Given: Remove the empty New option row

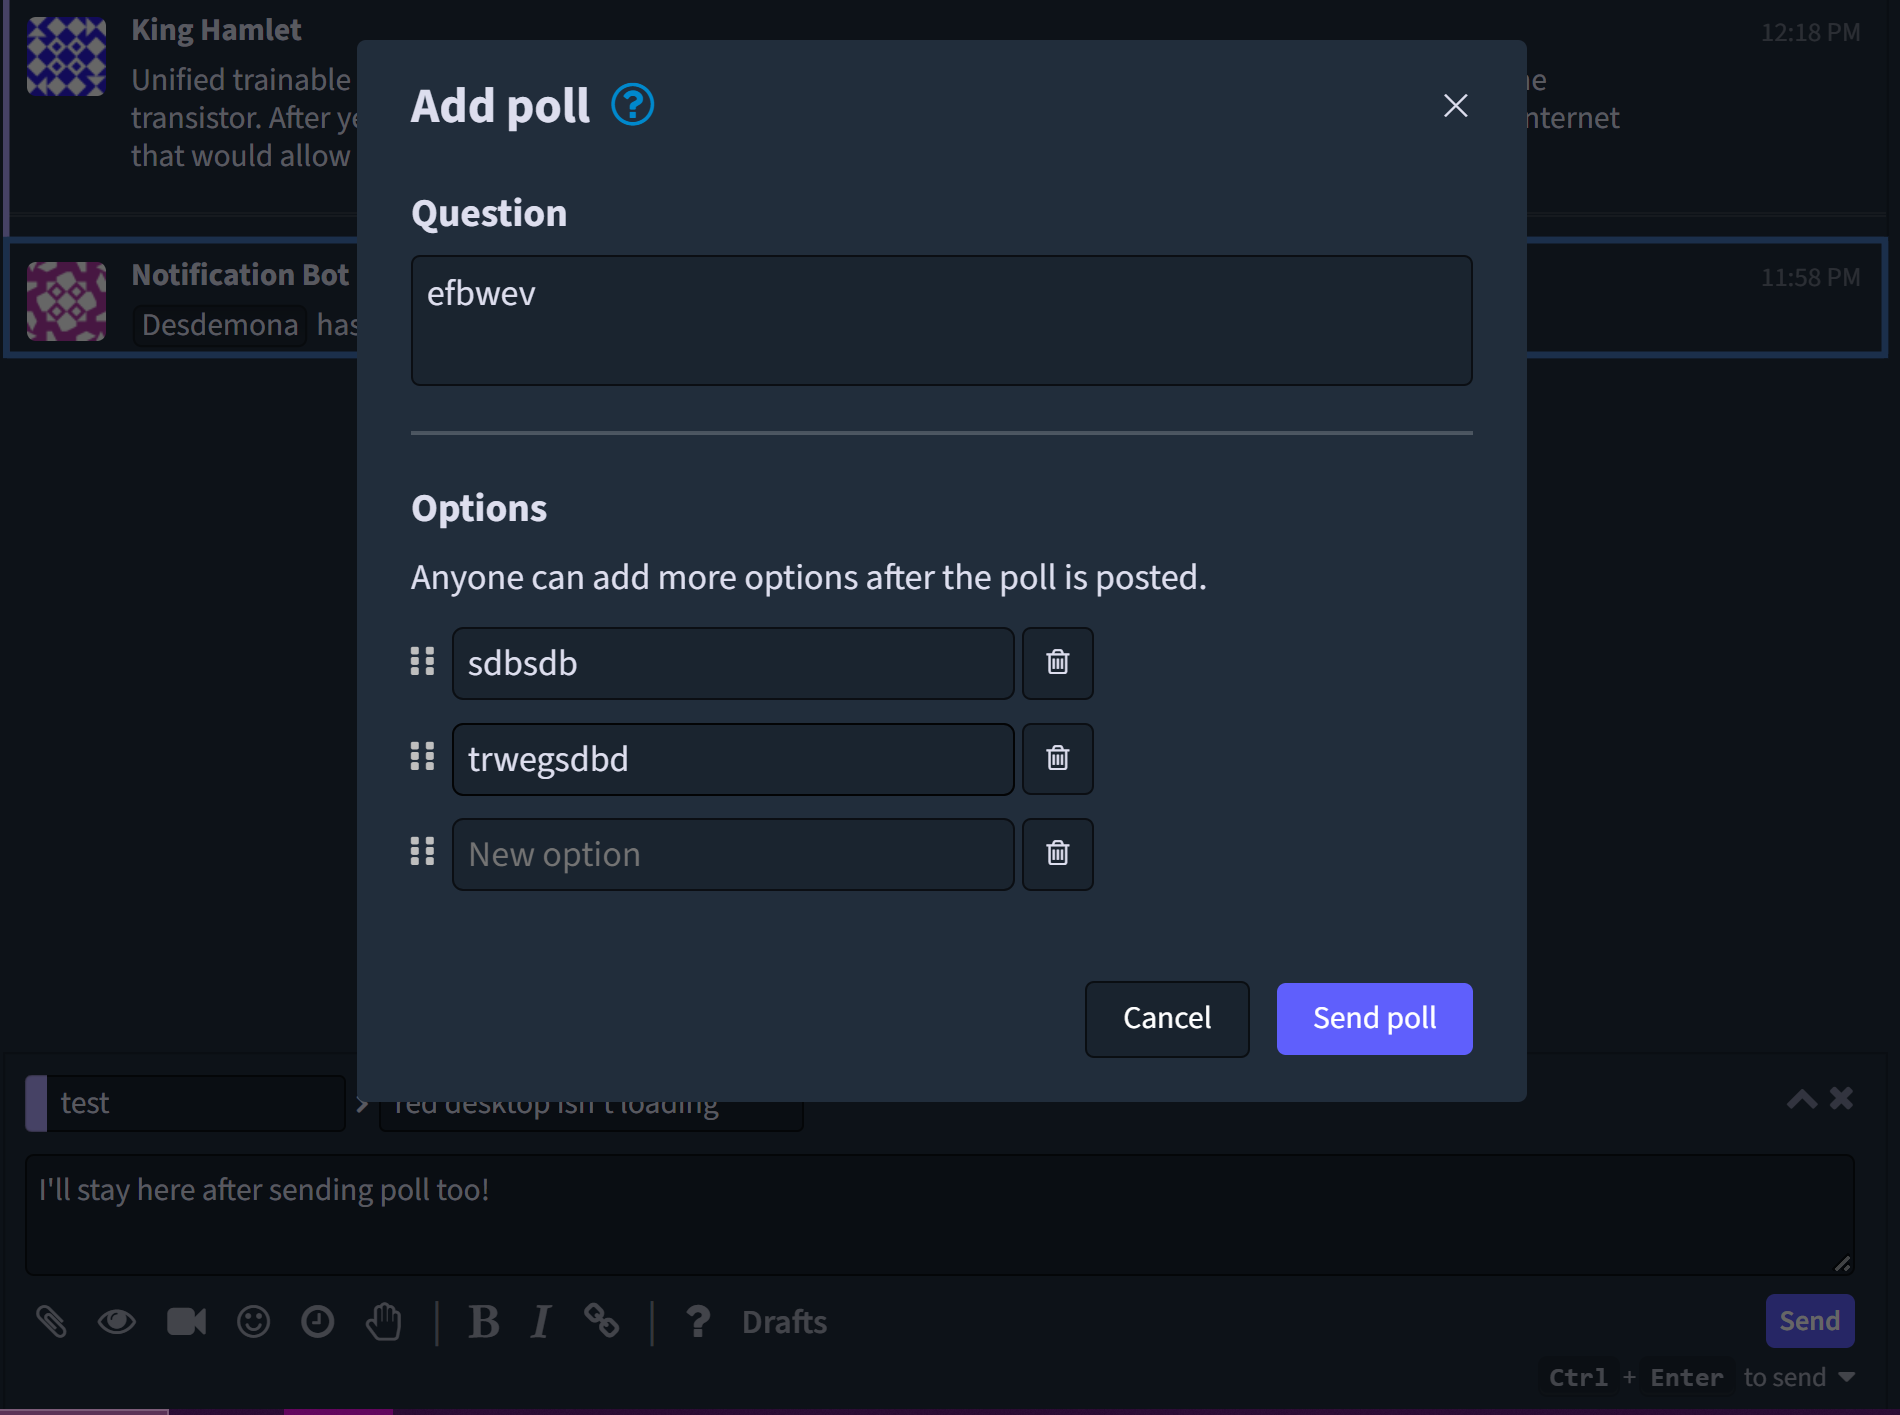Looking at the screenshot, I should tap(1057, 854).
